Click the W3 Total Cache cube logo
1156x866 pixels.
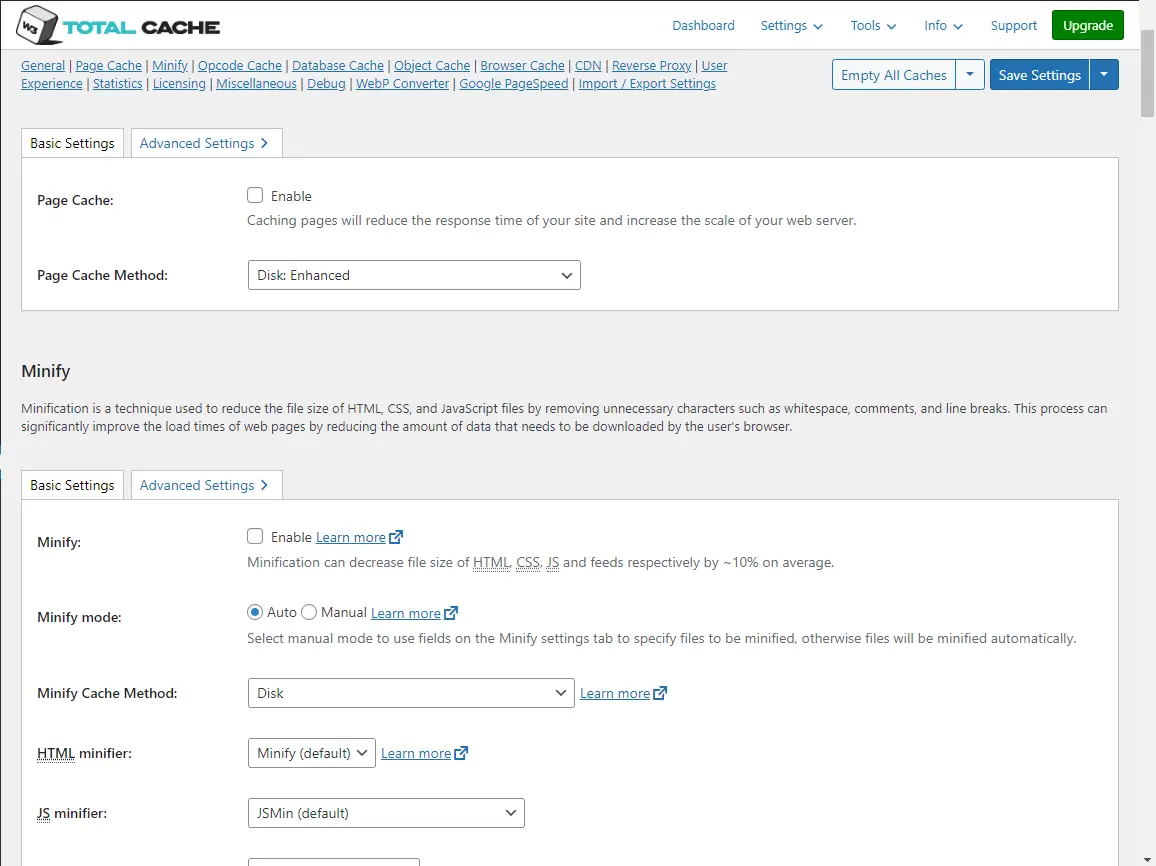(37, 25)
